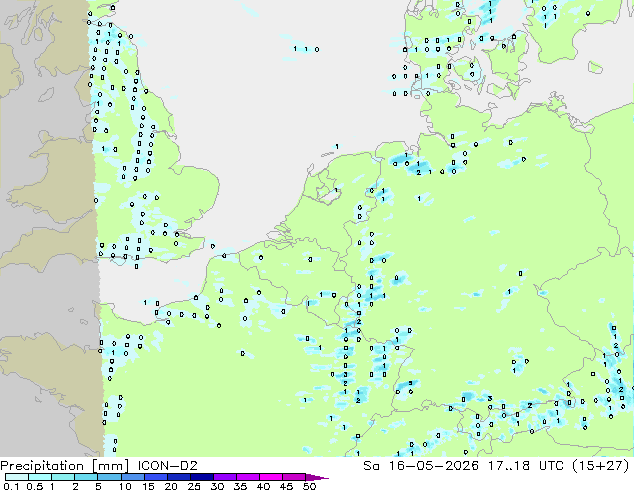
Task: Click the 40–45 mm magenta swatch
Action: pos(271,477)
